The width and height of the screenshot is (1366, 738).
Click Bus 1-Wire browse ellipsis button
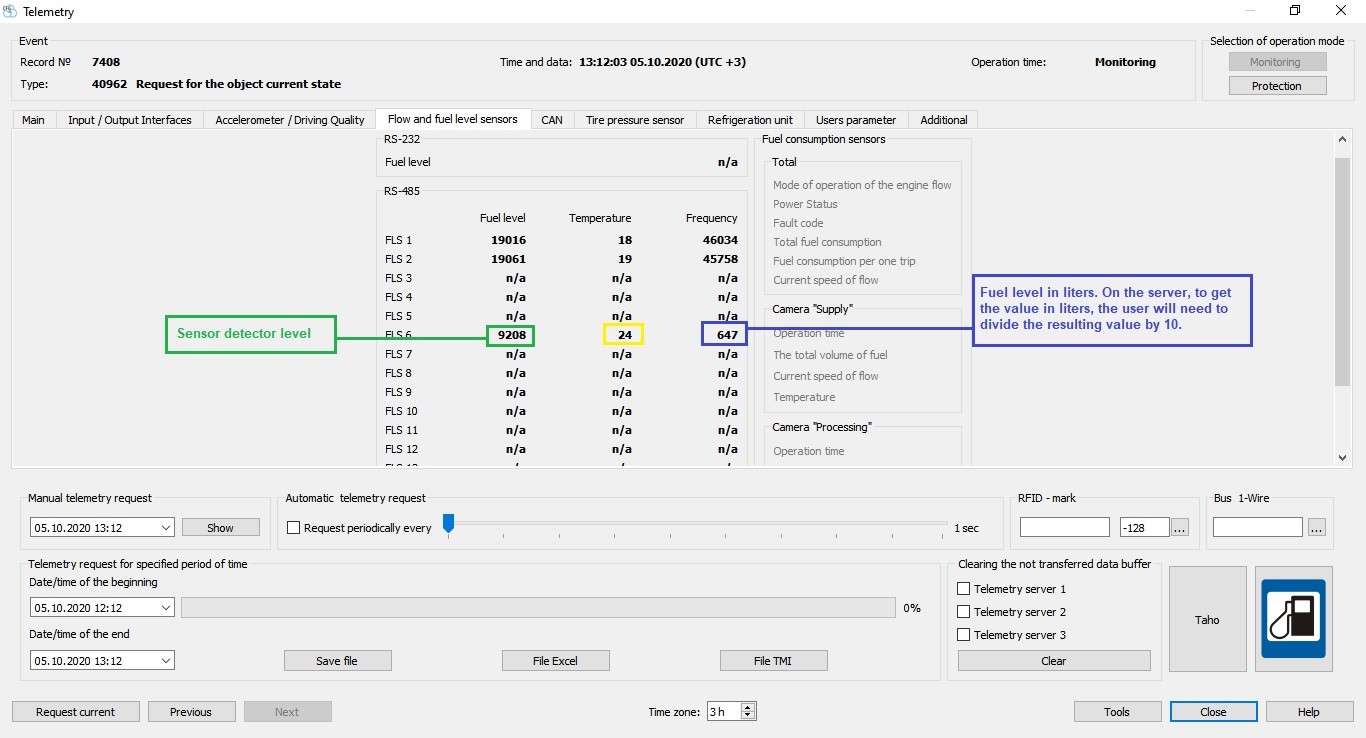[x=1316, y=528]
